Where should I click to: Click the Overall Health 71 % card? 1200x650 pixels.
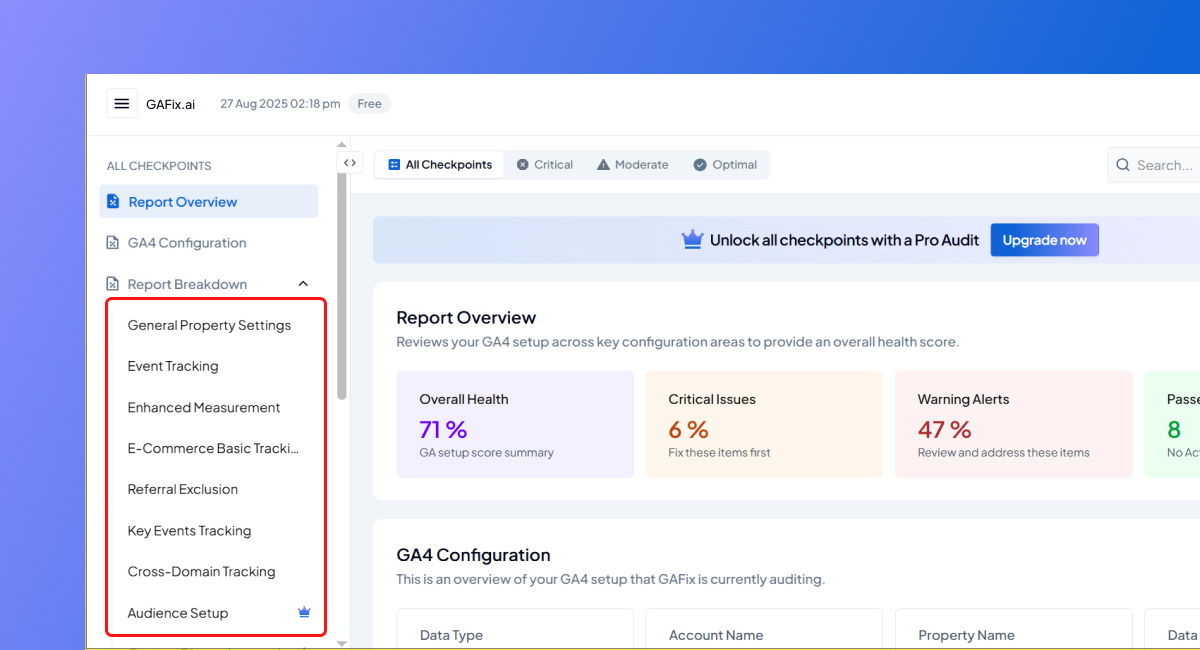pos(515,425)
